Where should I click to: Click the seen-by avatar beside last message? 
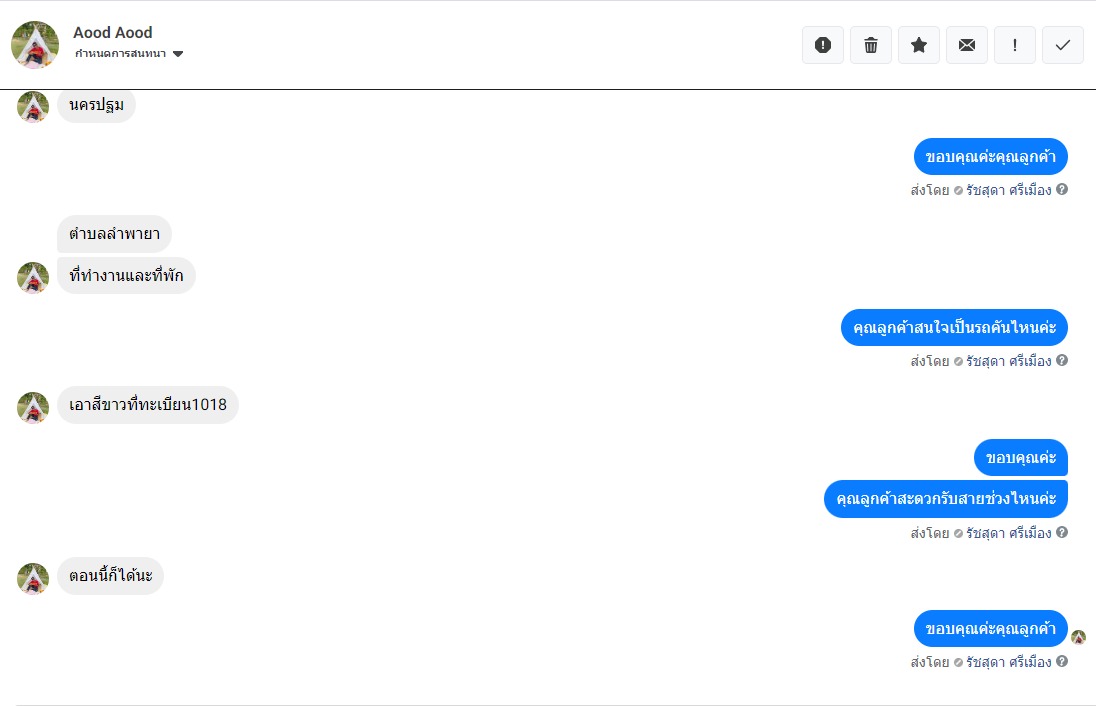(x=1078, y=637)
